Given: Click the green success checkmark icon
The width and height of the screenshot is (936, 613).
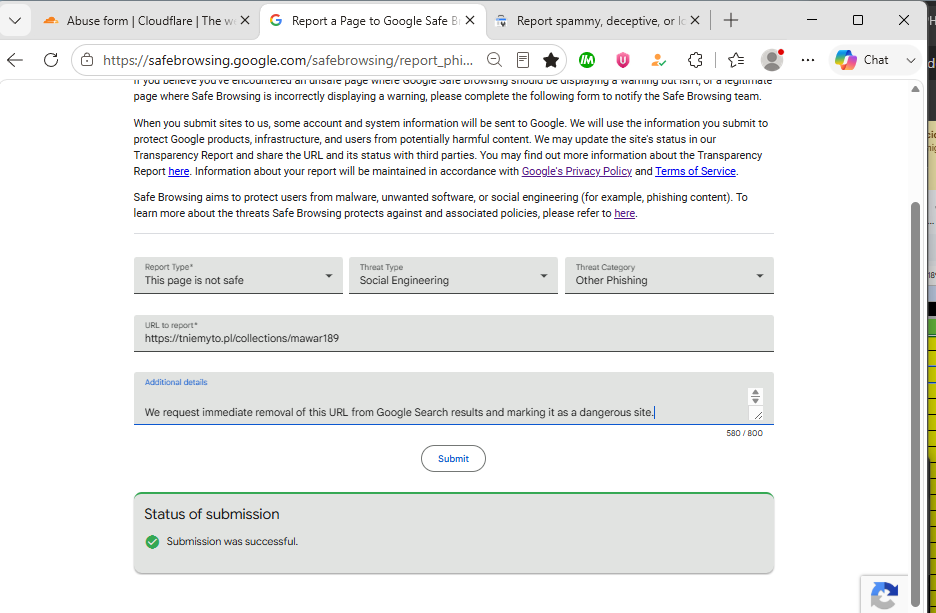Looking at the screenshot, I should (152, 541).
